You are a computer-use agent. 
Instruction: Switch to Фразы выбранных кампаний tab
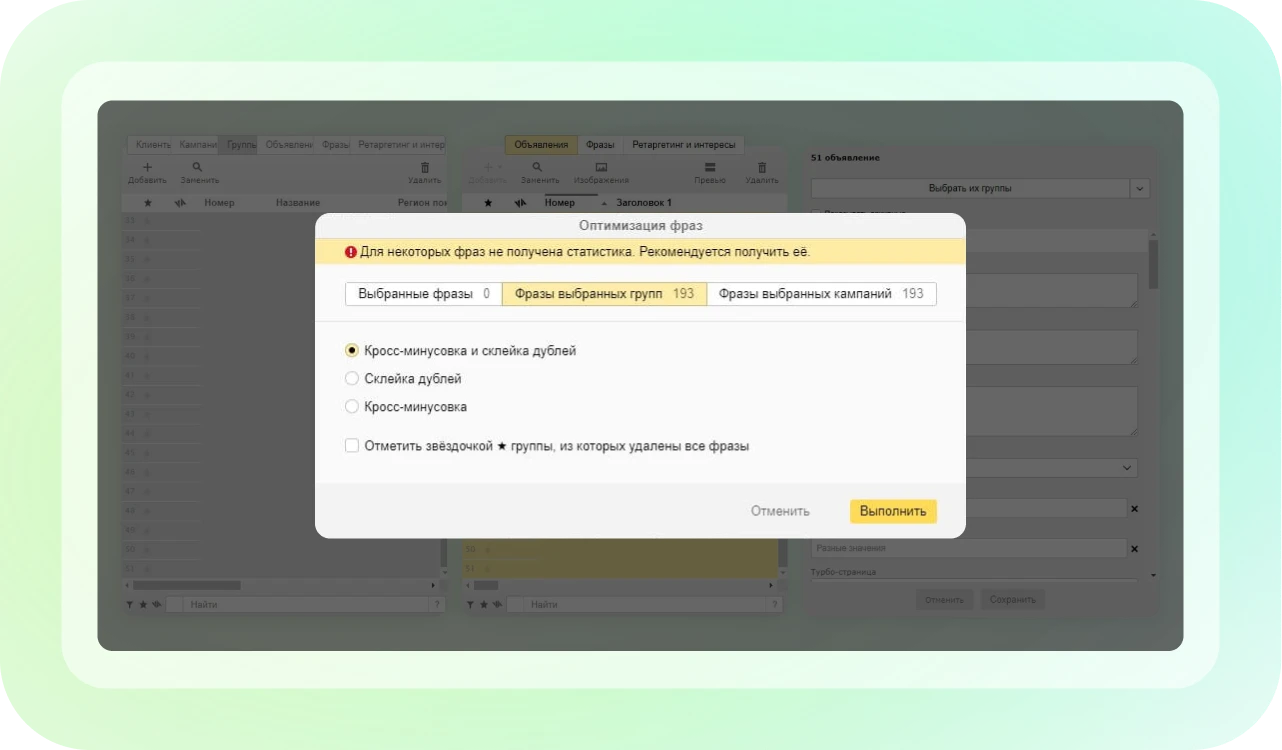point(821,294)
